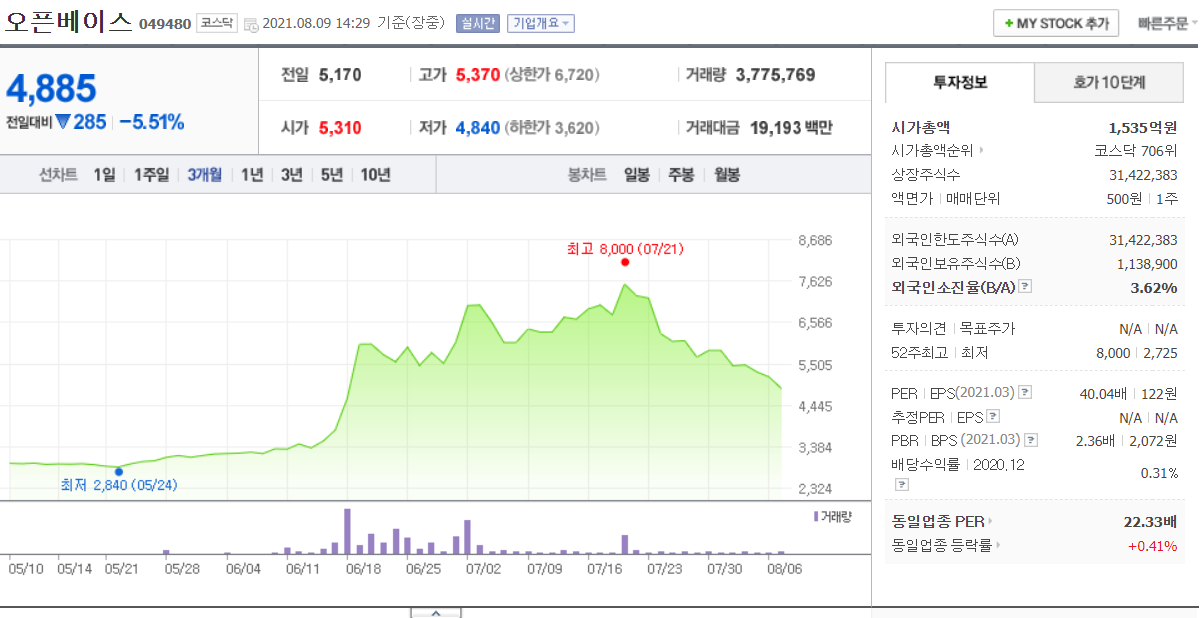Select the 3개월 line chart period
The image size is (1201, 618).
(x=204, y=175)
